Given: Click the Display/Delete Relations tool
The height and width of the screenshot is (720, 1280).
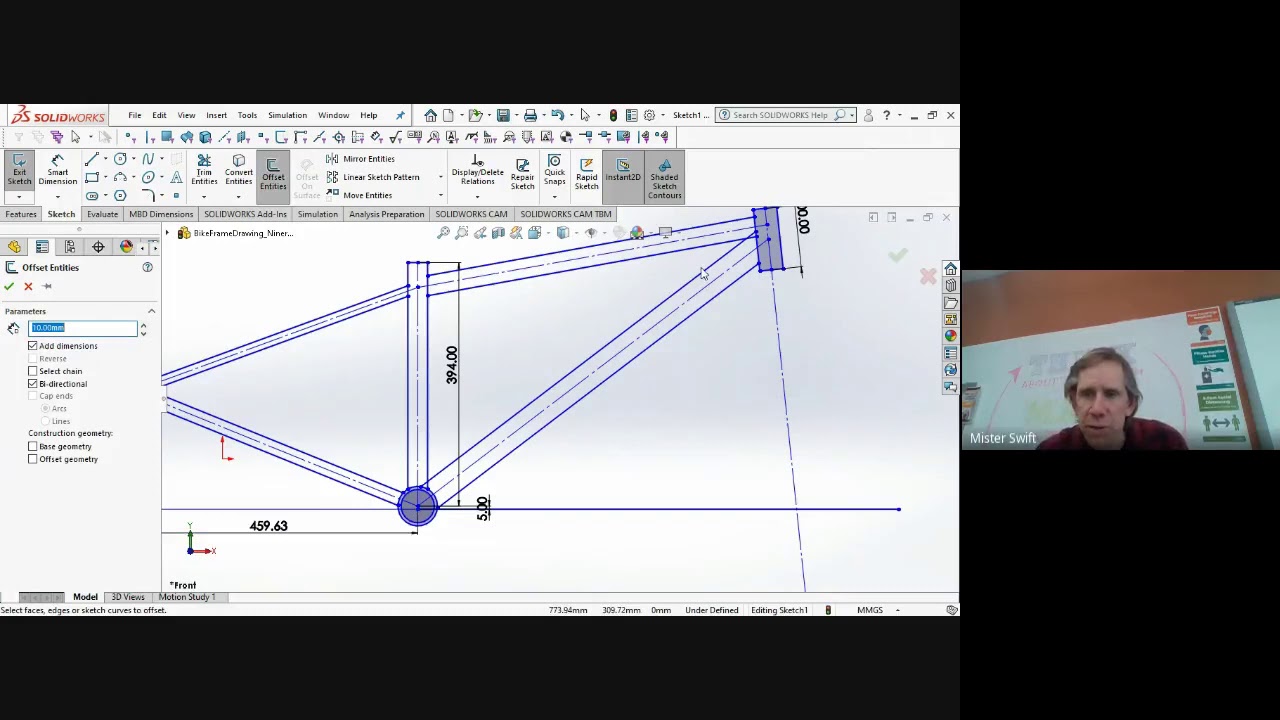Looking at the screenshot, I should 477,170.
